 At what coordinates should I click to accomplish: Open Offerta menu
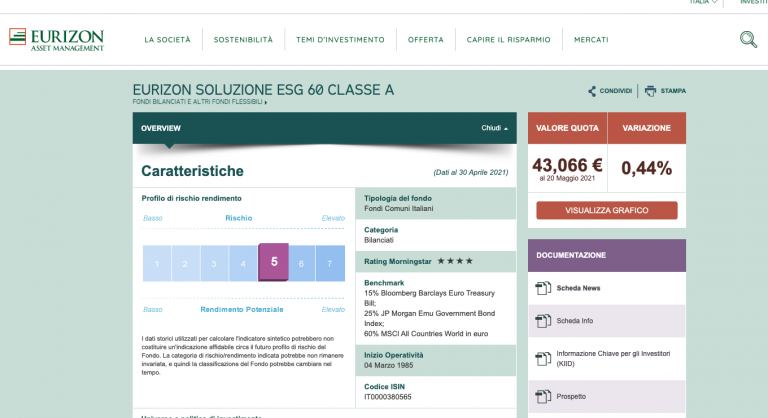point(426,40)
